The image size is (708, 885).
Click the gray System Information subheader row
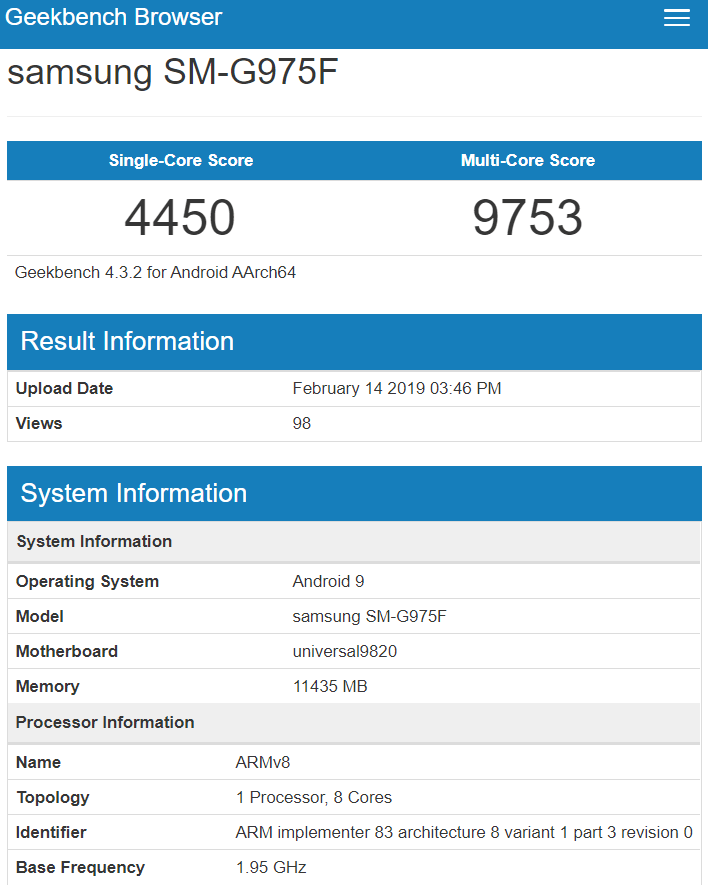click(354, 541)
